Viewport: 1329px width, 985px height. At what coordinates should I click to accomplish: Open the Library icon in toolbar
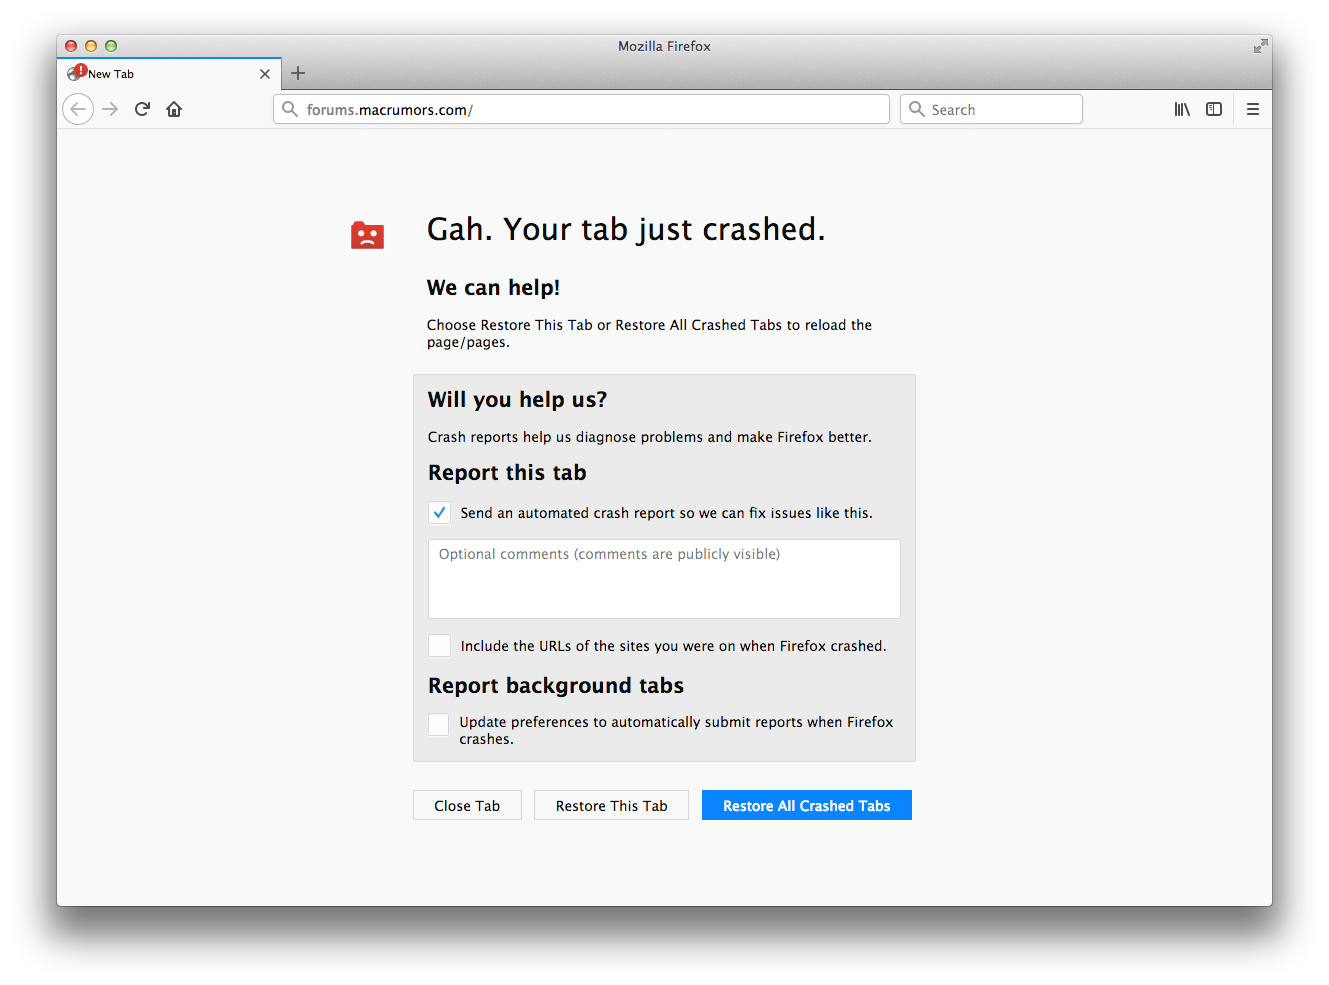click(x=1182, y=109)
